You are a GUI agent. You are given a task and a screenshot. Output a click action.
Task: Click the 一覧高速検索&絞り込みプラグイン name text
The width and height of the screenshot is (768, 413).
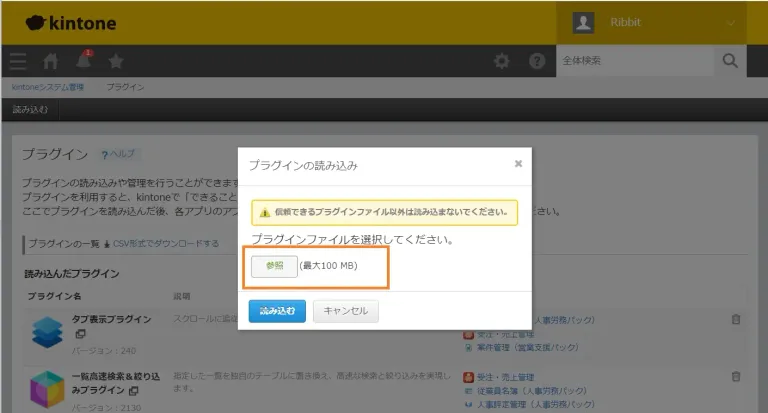point(116,383)
